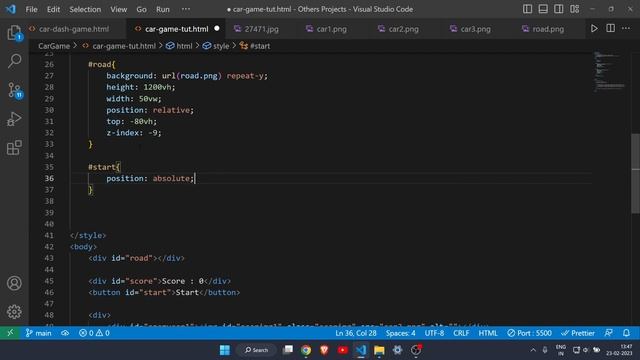640x360 pixels.
Task: Open the Edit menu
Action: 53,9
